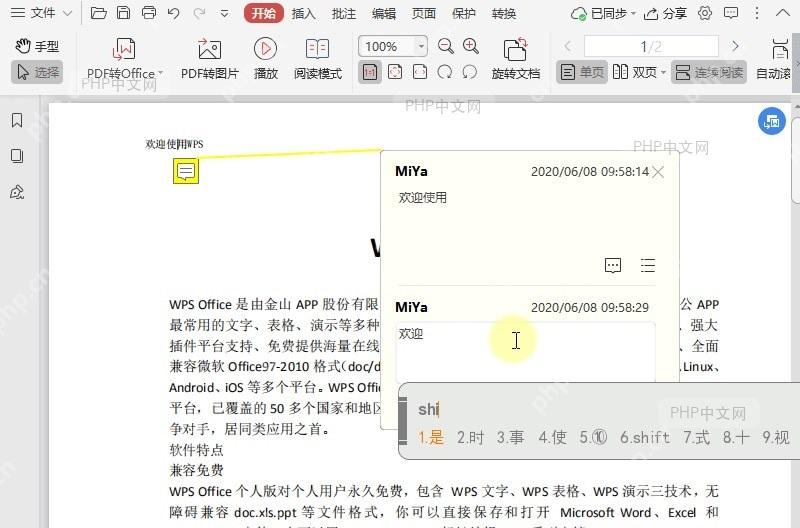
Task: Click PDF转图片 button
Action: tap(209, 59)
